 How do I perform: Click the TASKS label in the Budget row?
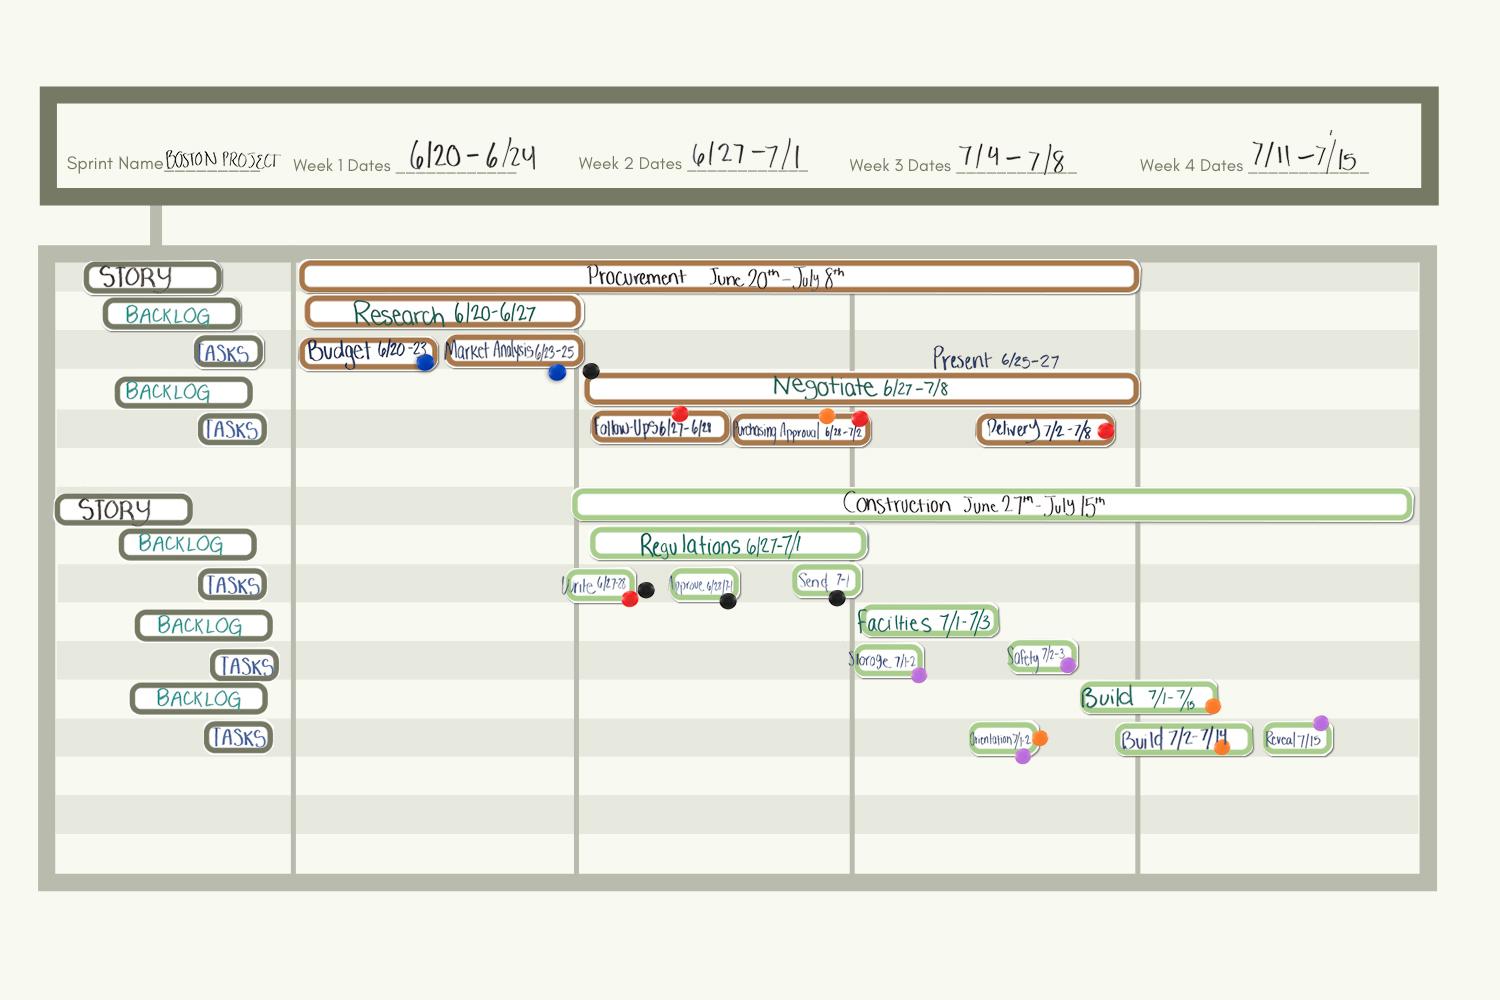(229, 352)
